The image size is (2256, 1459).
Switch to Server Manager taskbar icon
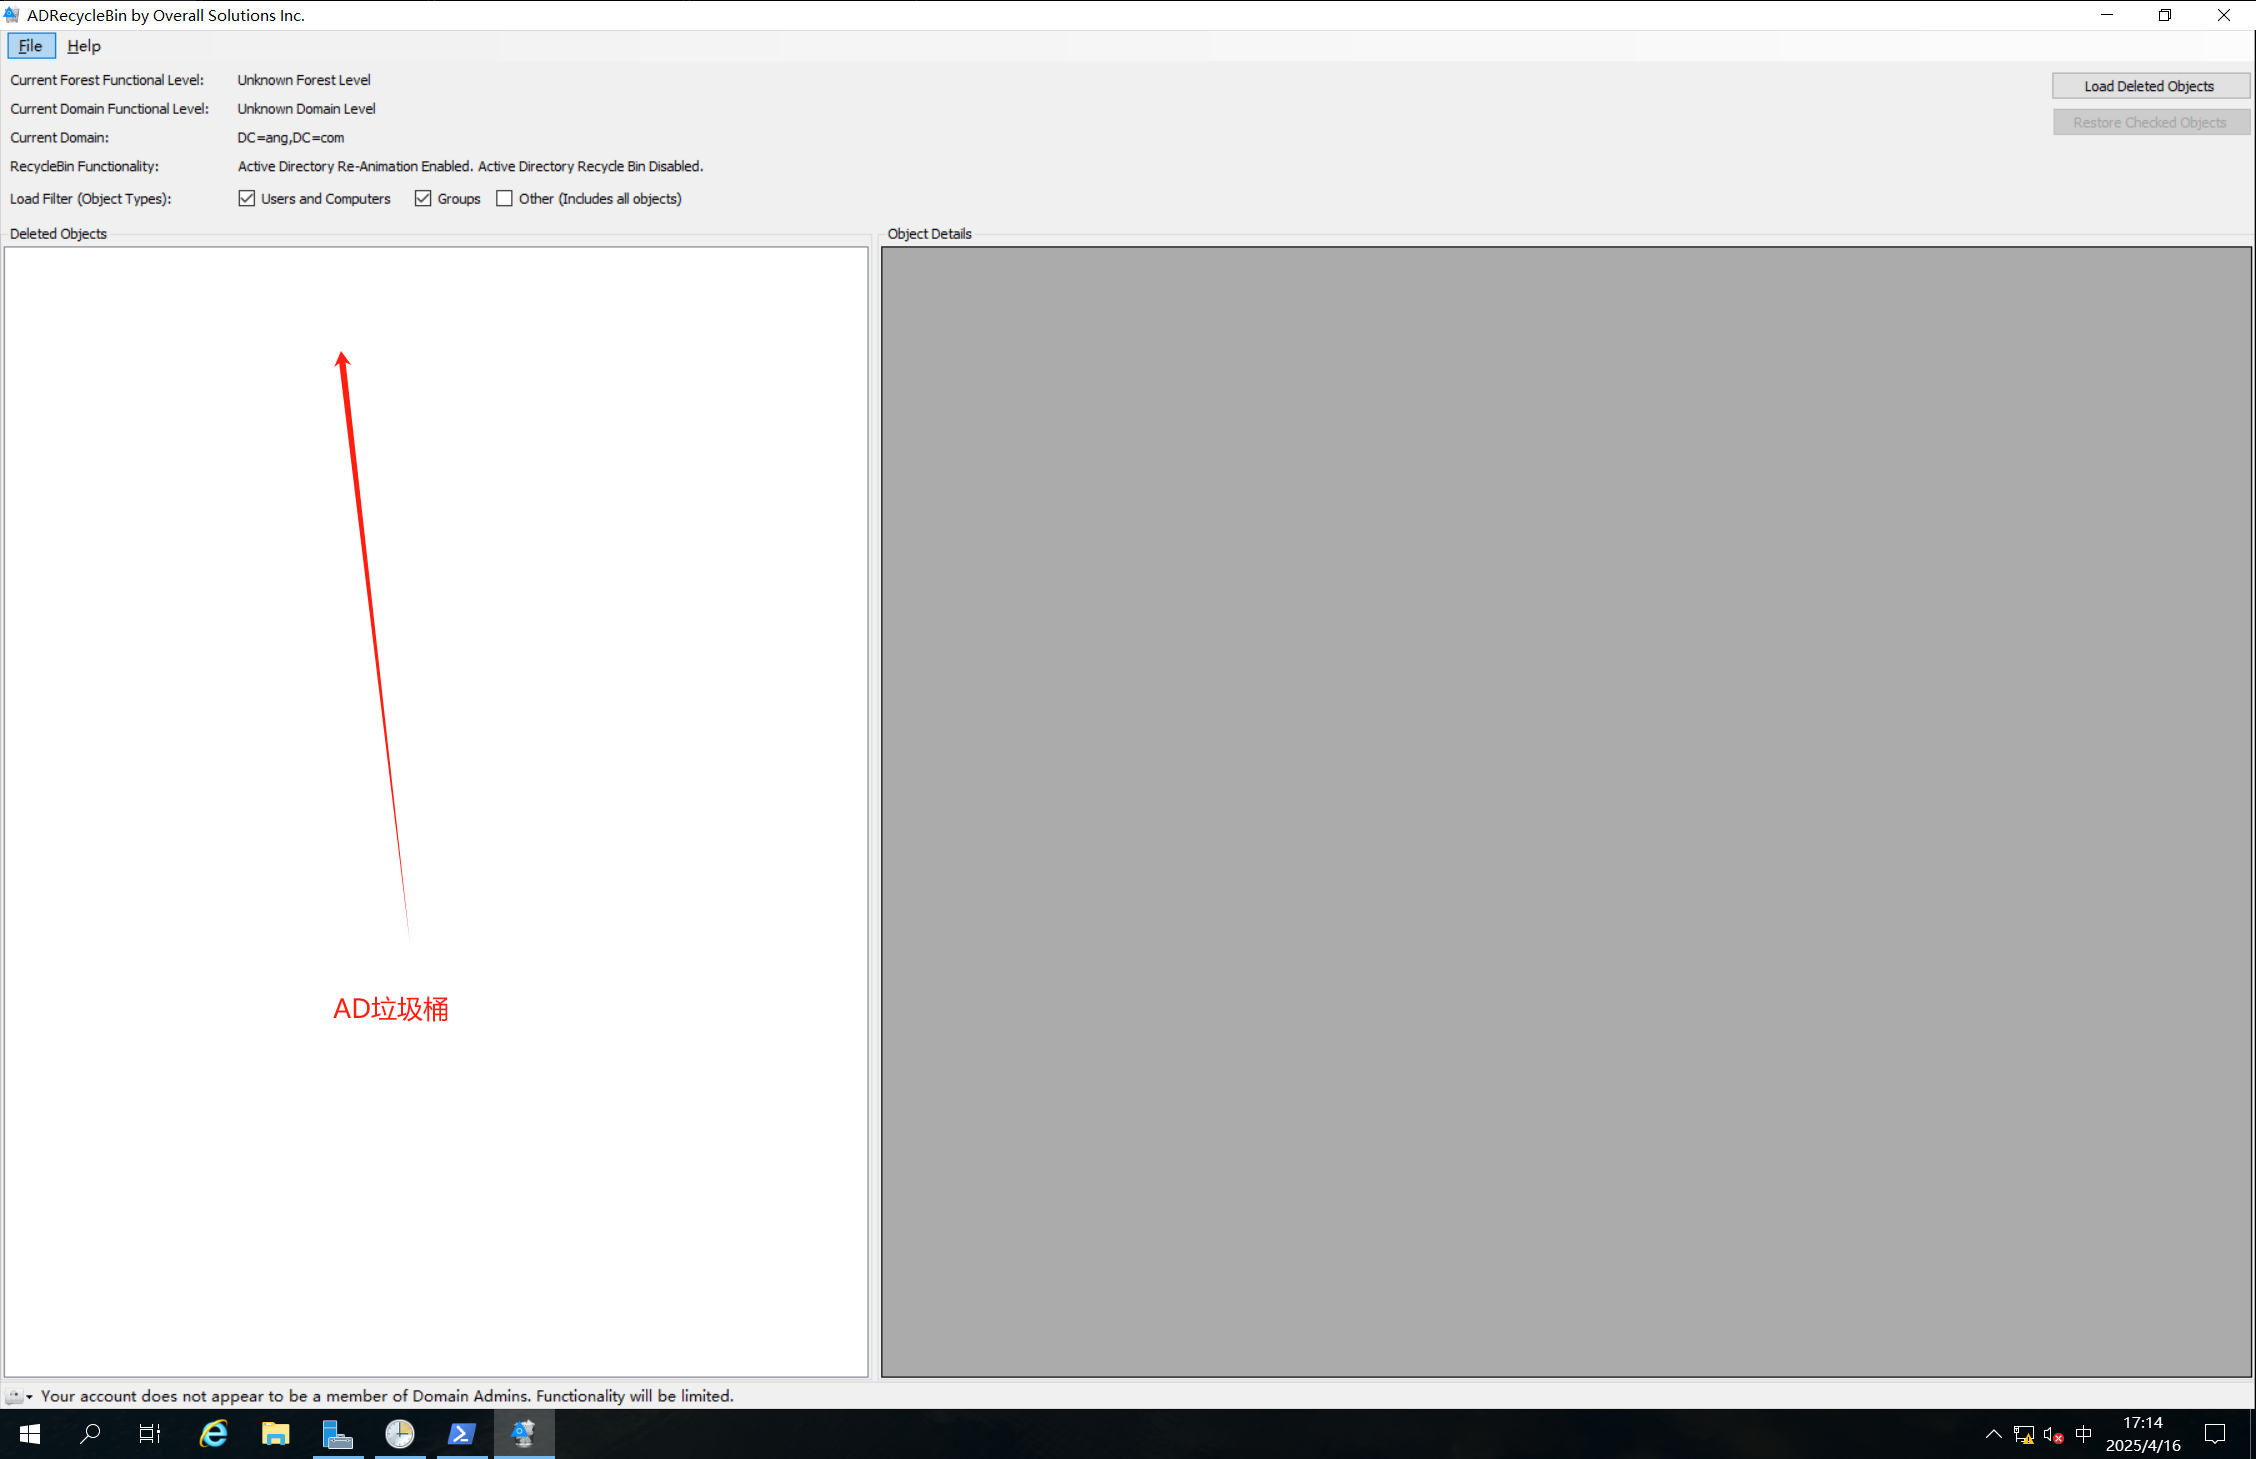337,1434
